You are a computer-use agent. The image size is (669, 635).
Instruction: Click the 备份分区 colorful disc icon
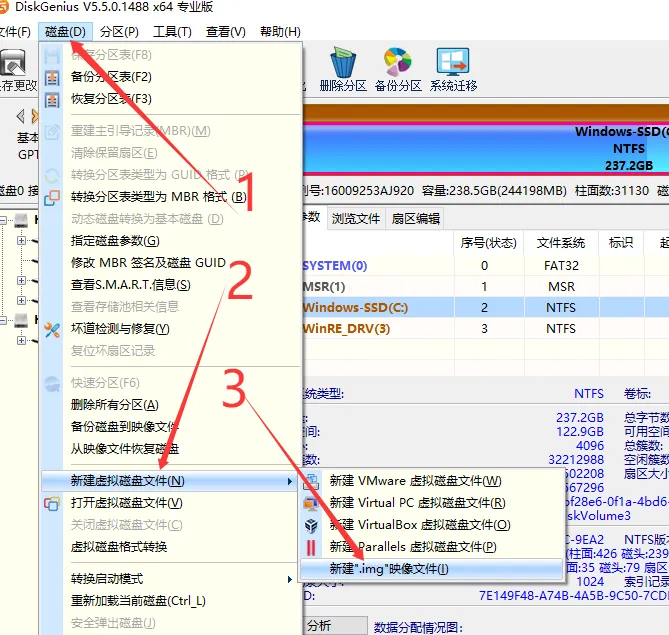(x=398, y=62)
